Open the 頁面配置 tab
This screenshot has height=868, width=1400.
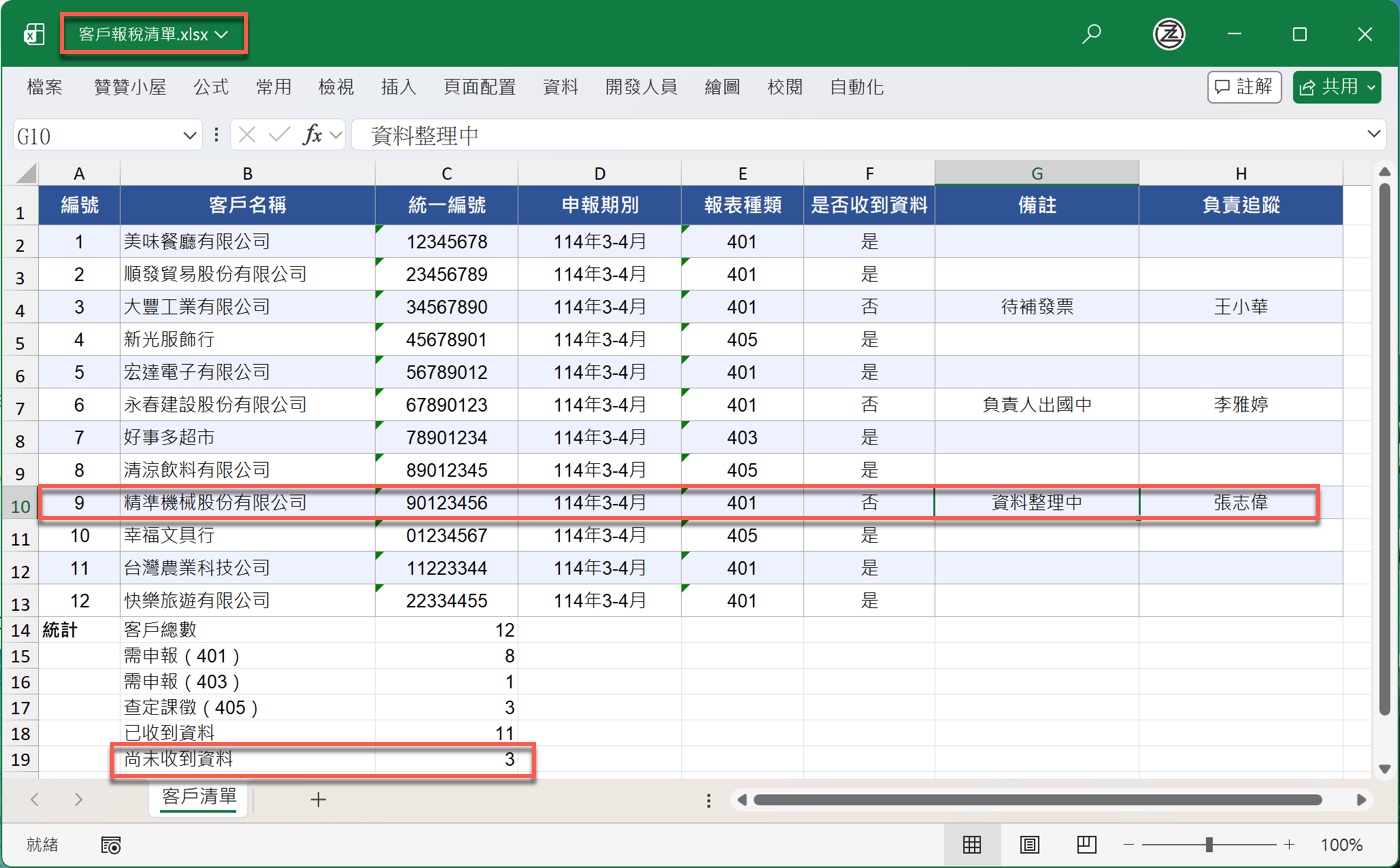479,87
